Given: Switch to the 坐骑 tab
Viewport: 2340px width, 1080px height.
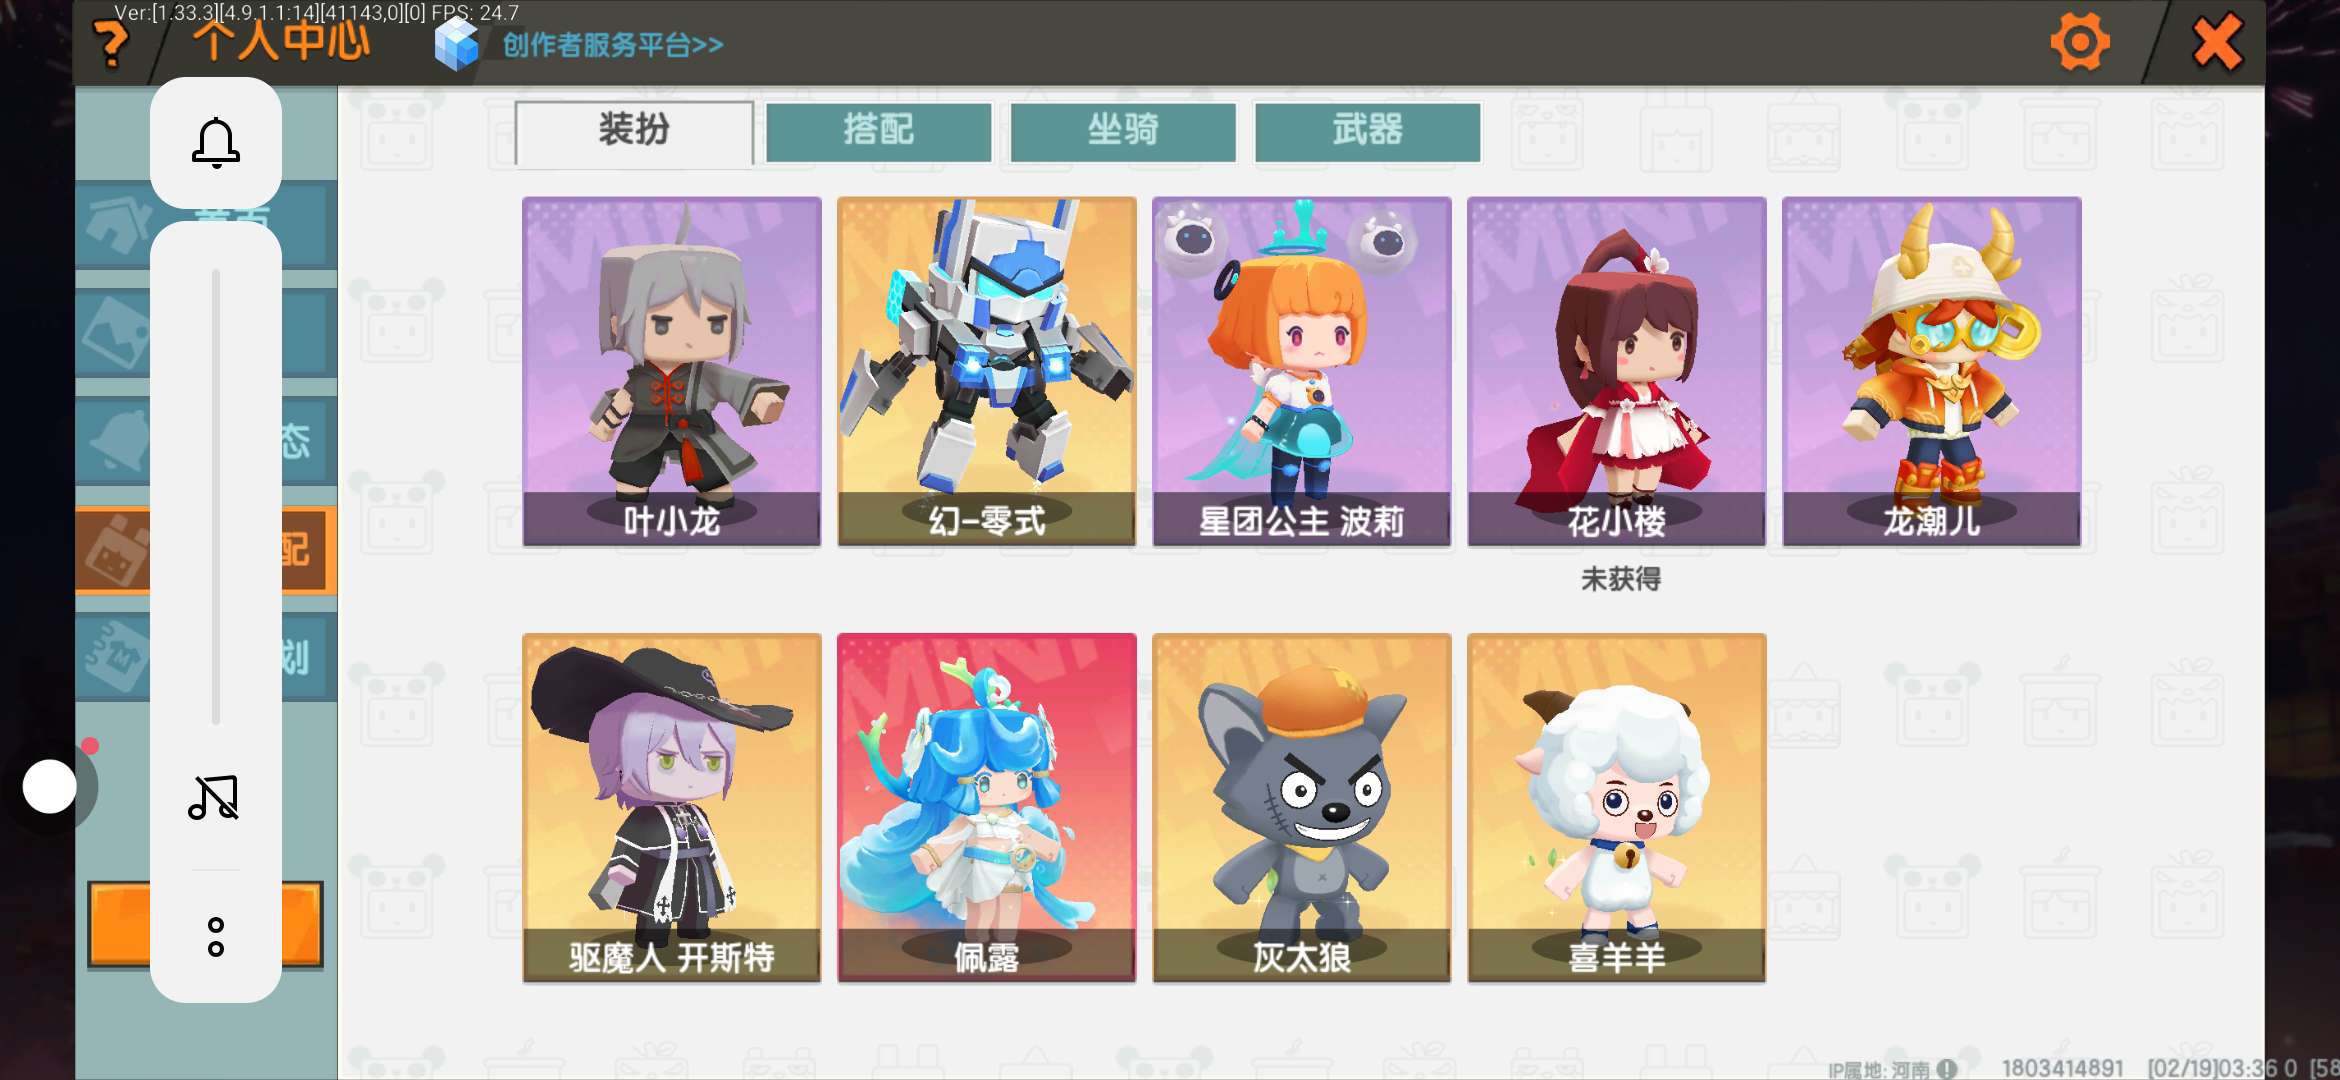Looking at the screenshot, I should [1123, 131].
